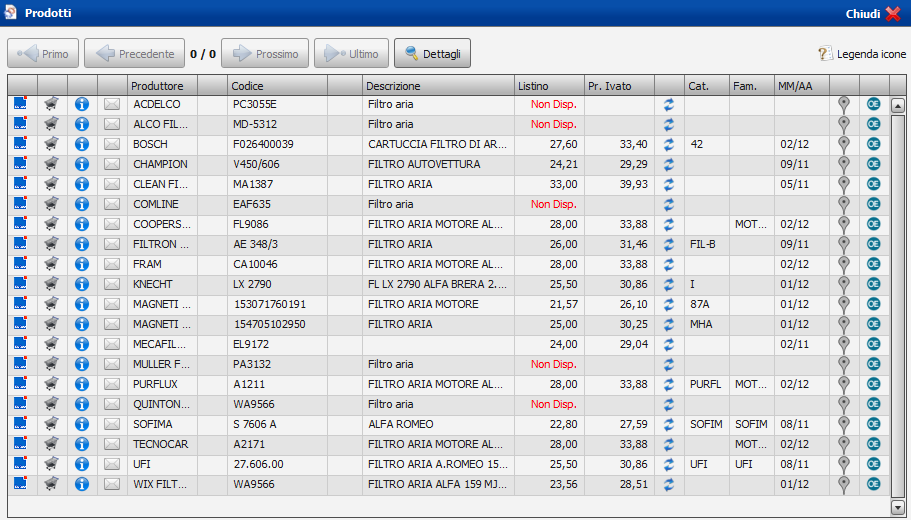Open the info icon on the SOFIMA row
911x520 pixels.
click(82, 424)
